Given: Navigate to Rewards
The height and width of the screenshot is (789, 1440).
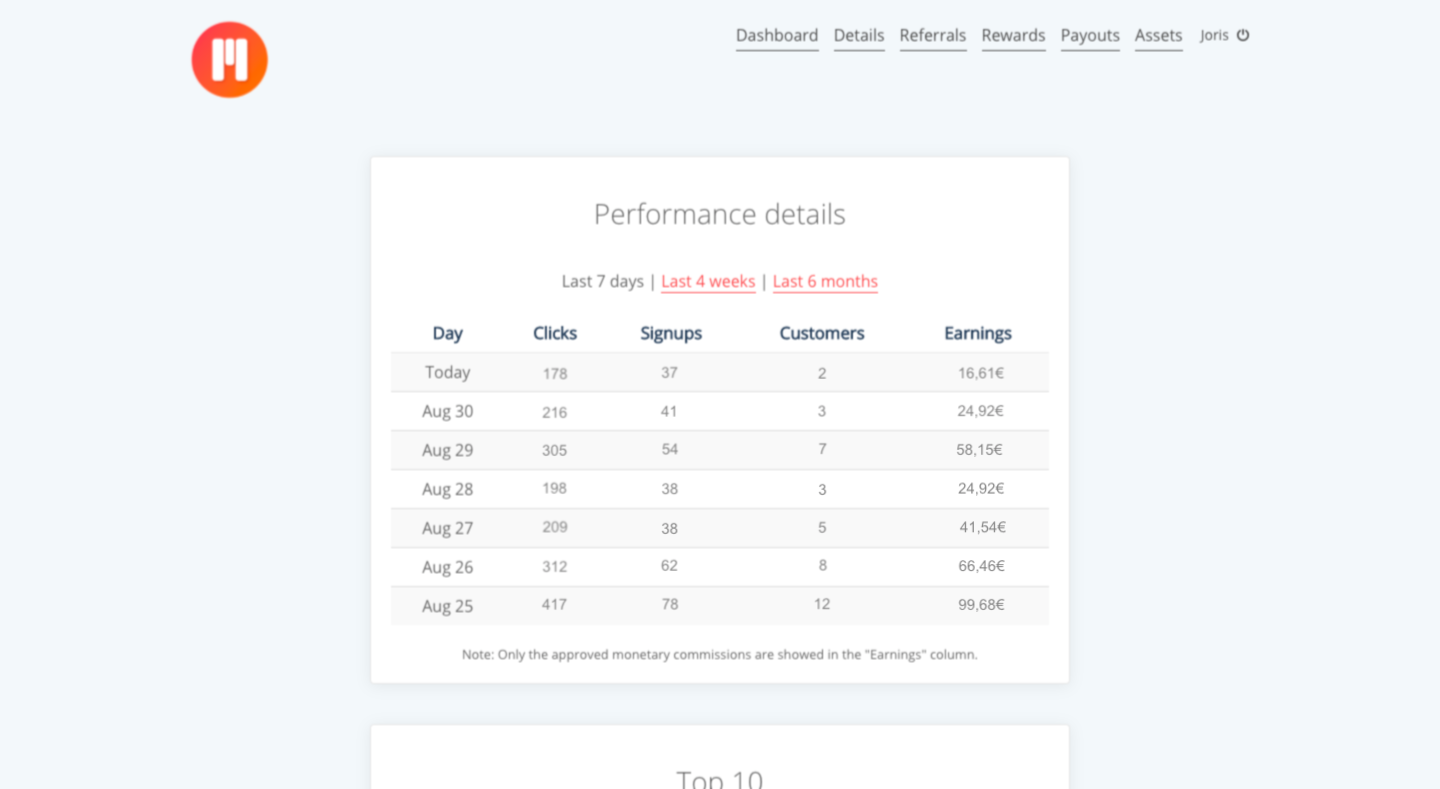Looking at the screenshot, I should click(x=1013, y=36).
